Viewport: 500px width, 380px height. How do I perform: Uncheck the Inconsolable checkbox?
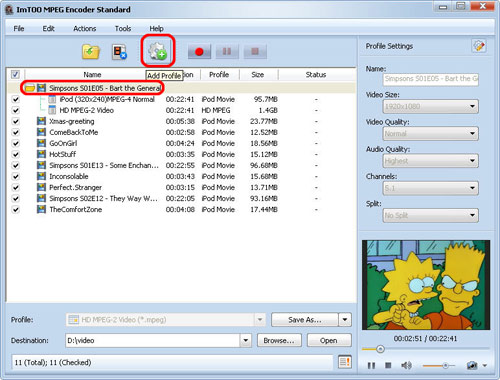pos(15,176)
